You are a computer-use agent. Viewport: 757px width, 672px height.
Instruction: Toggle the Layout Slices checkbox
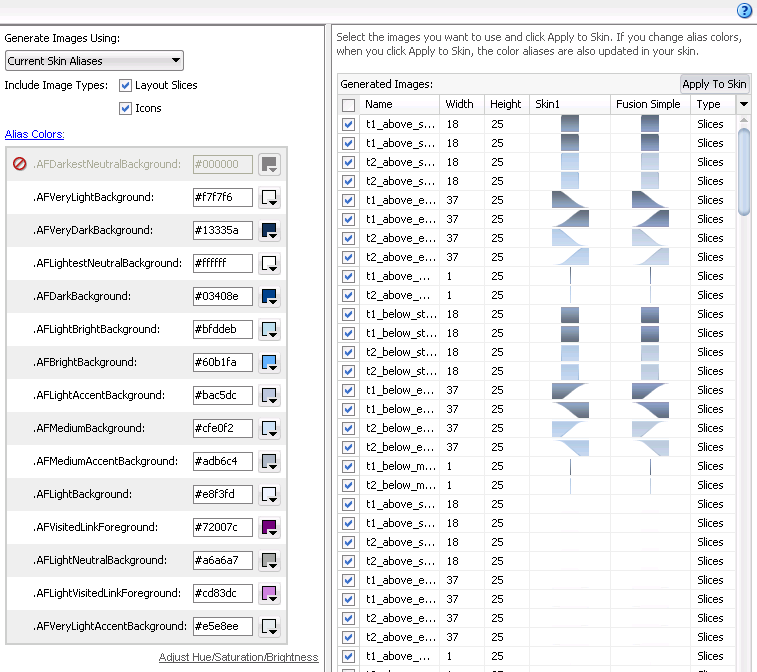point(126,85)
